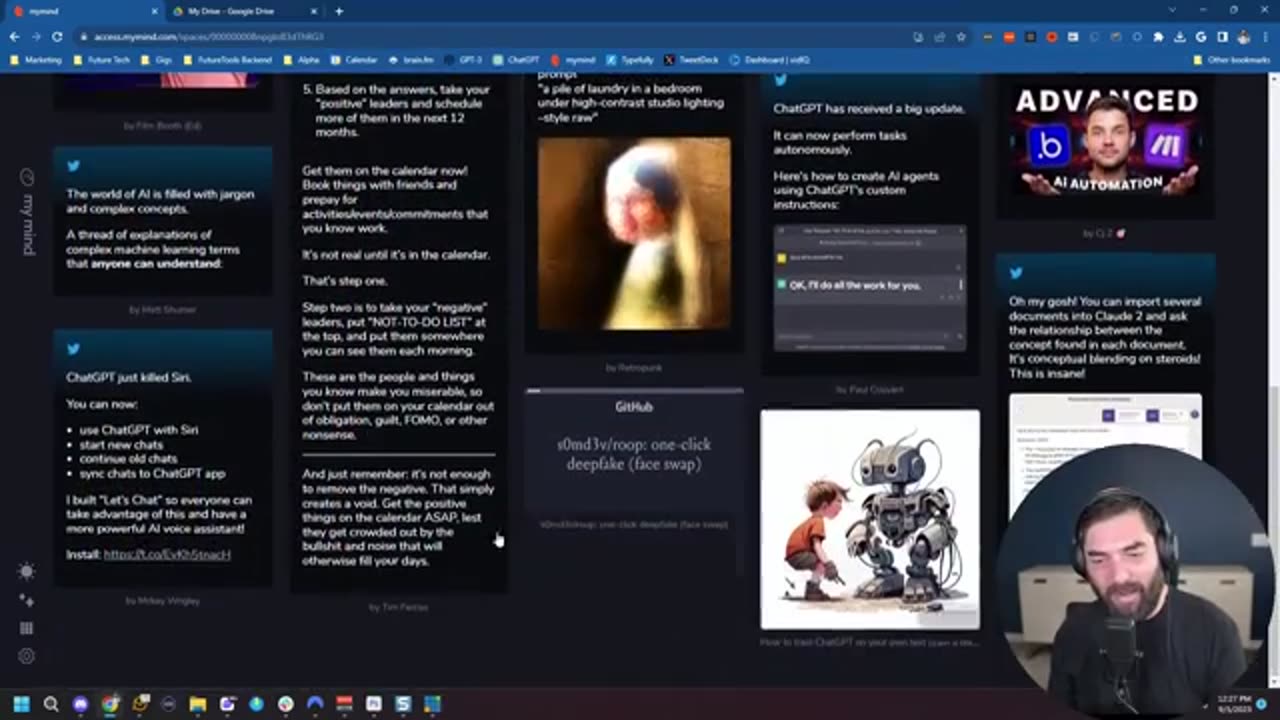This screenshot has width=1280, height=720.
Task: Click the Twitter bird on ChatGPT killed Siri card
Action: click(73, 349)
